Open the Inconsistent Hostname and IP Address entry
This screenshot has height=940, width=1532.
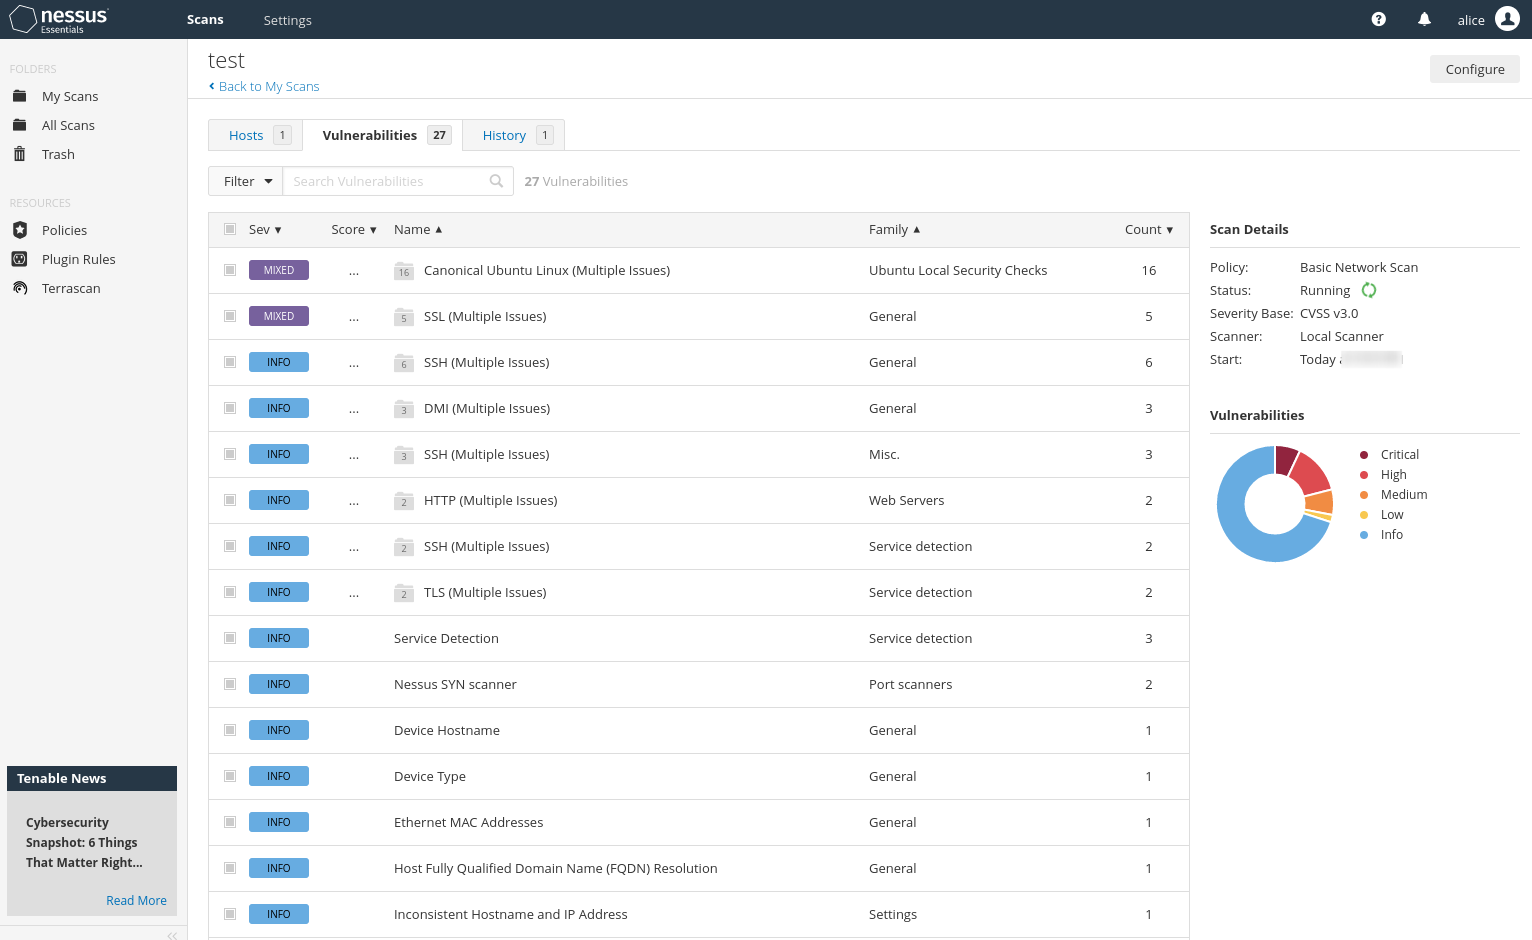511,914
